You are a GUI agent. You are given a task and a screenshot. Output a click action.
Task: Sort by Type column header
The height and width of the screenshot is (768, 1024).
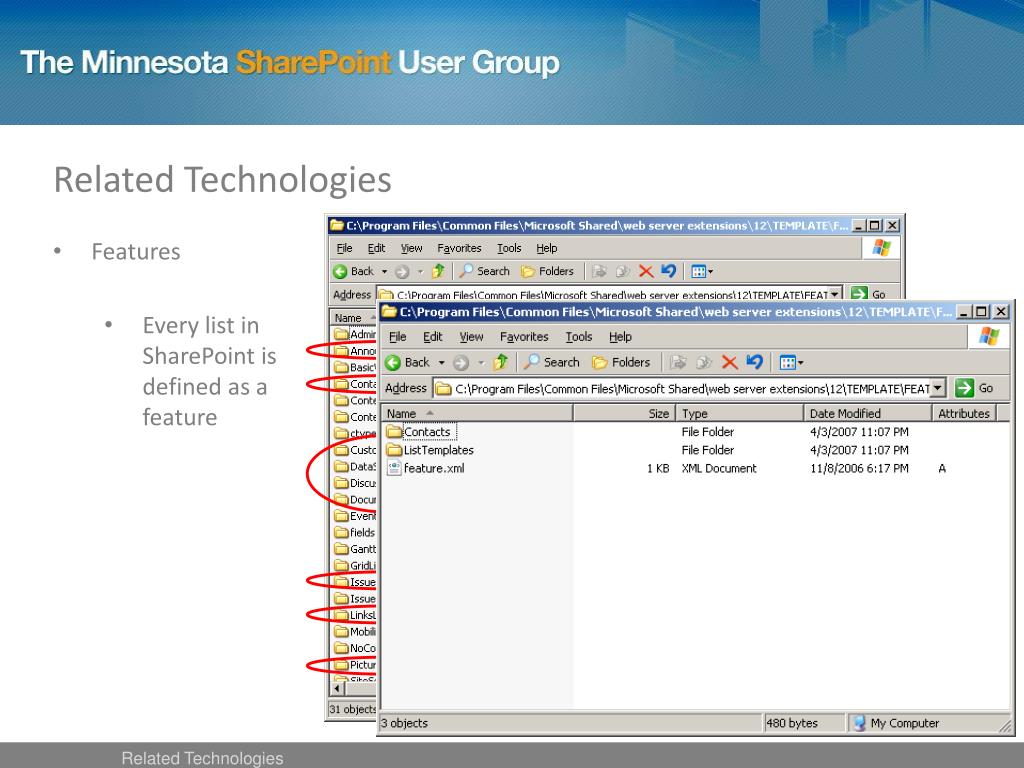coord(739,413)
